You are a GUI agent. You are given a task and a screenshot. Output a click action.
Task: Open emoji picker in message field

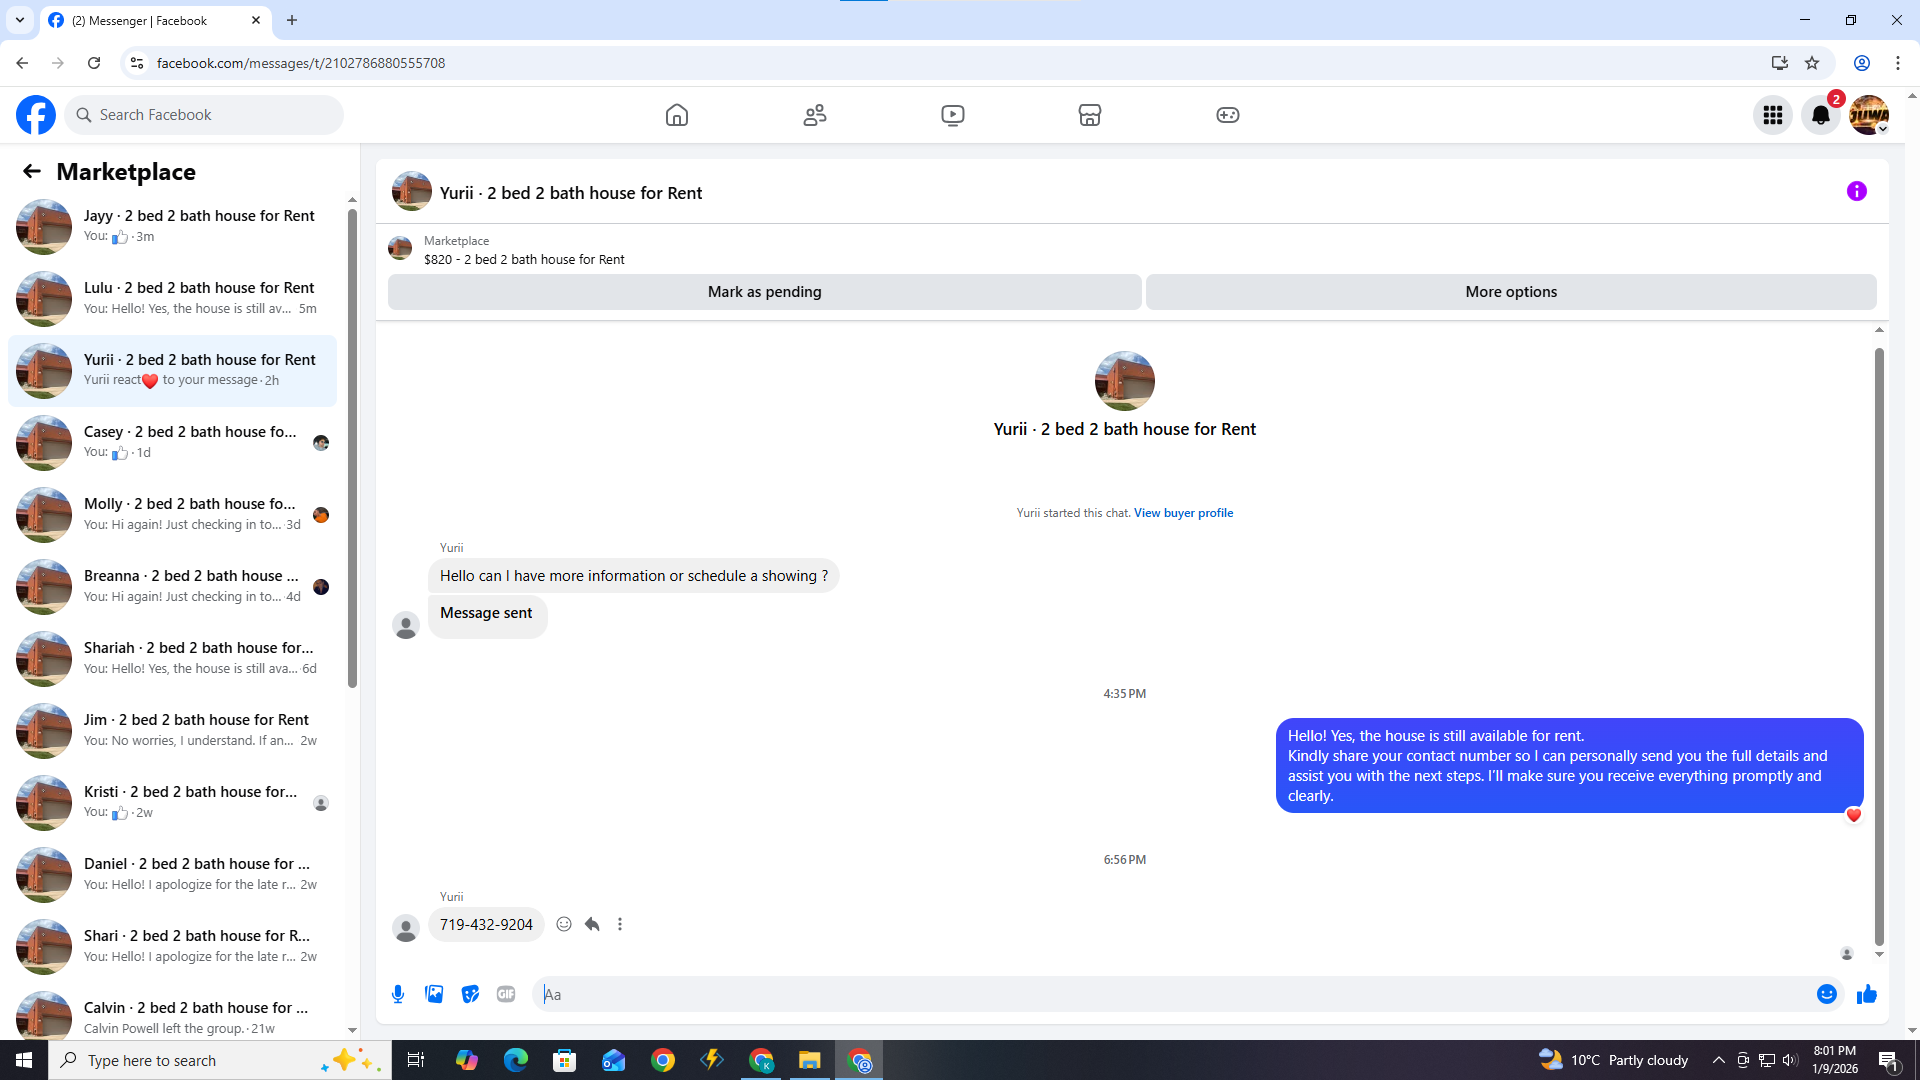(x=1826, y=994)
